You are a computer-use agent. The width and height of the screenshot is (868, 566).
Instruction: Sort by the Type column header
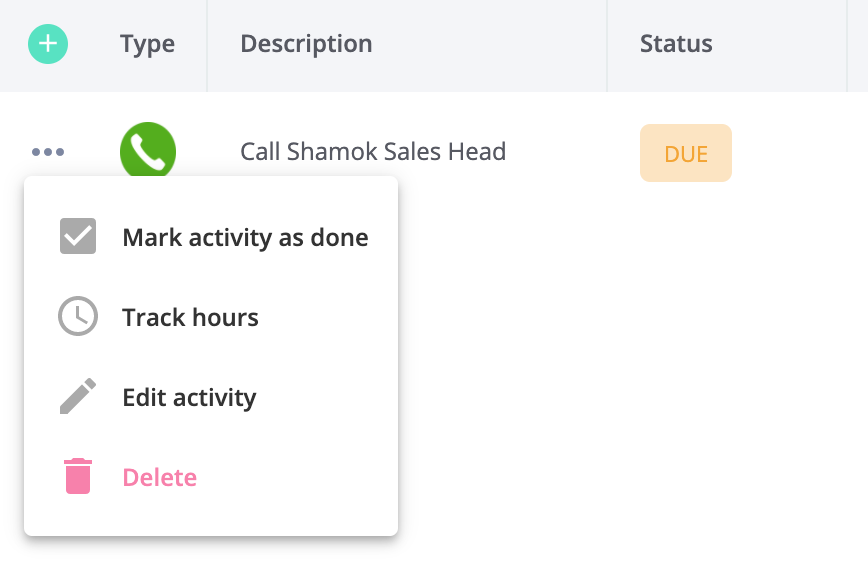tap(147, 44)
